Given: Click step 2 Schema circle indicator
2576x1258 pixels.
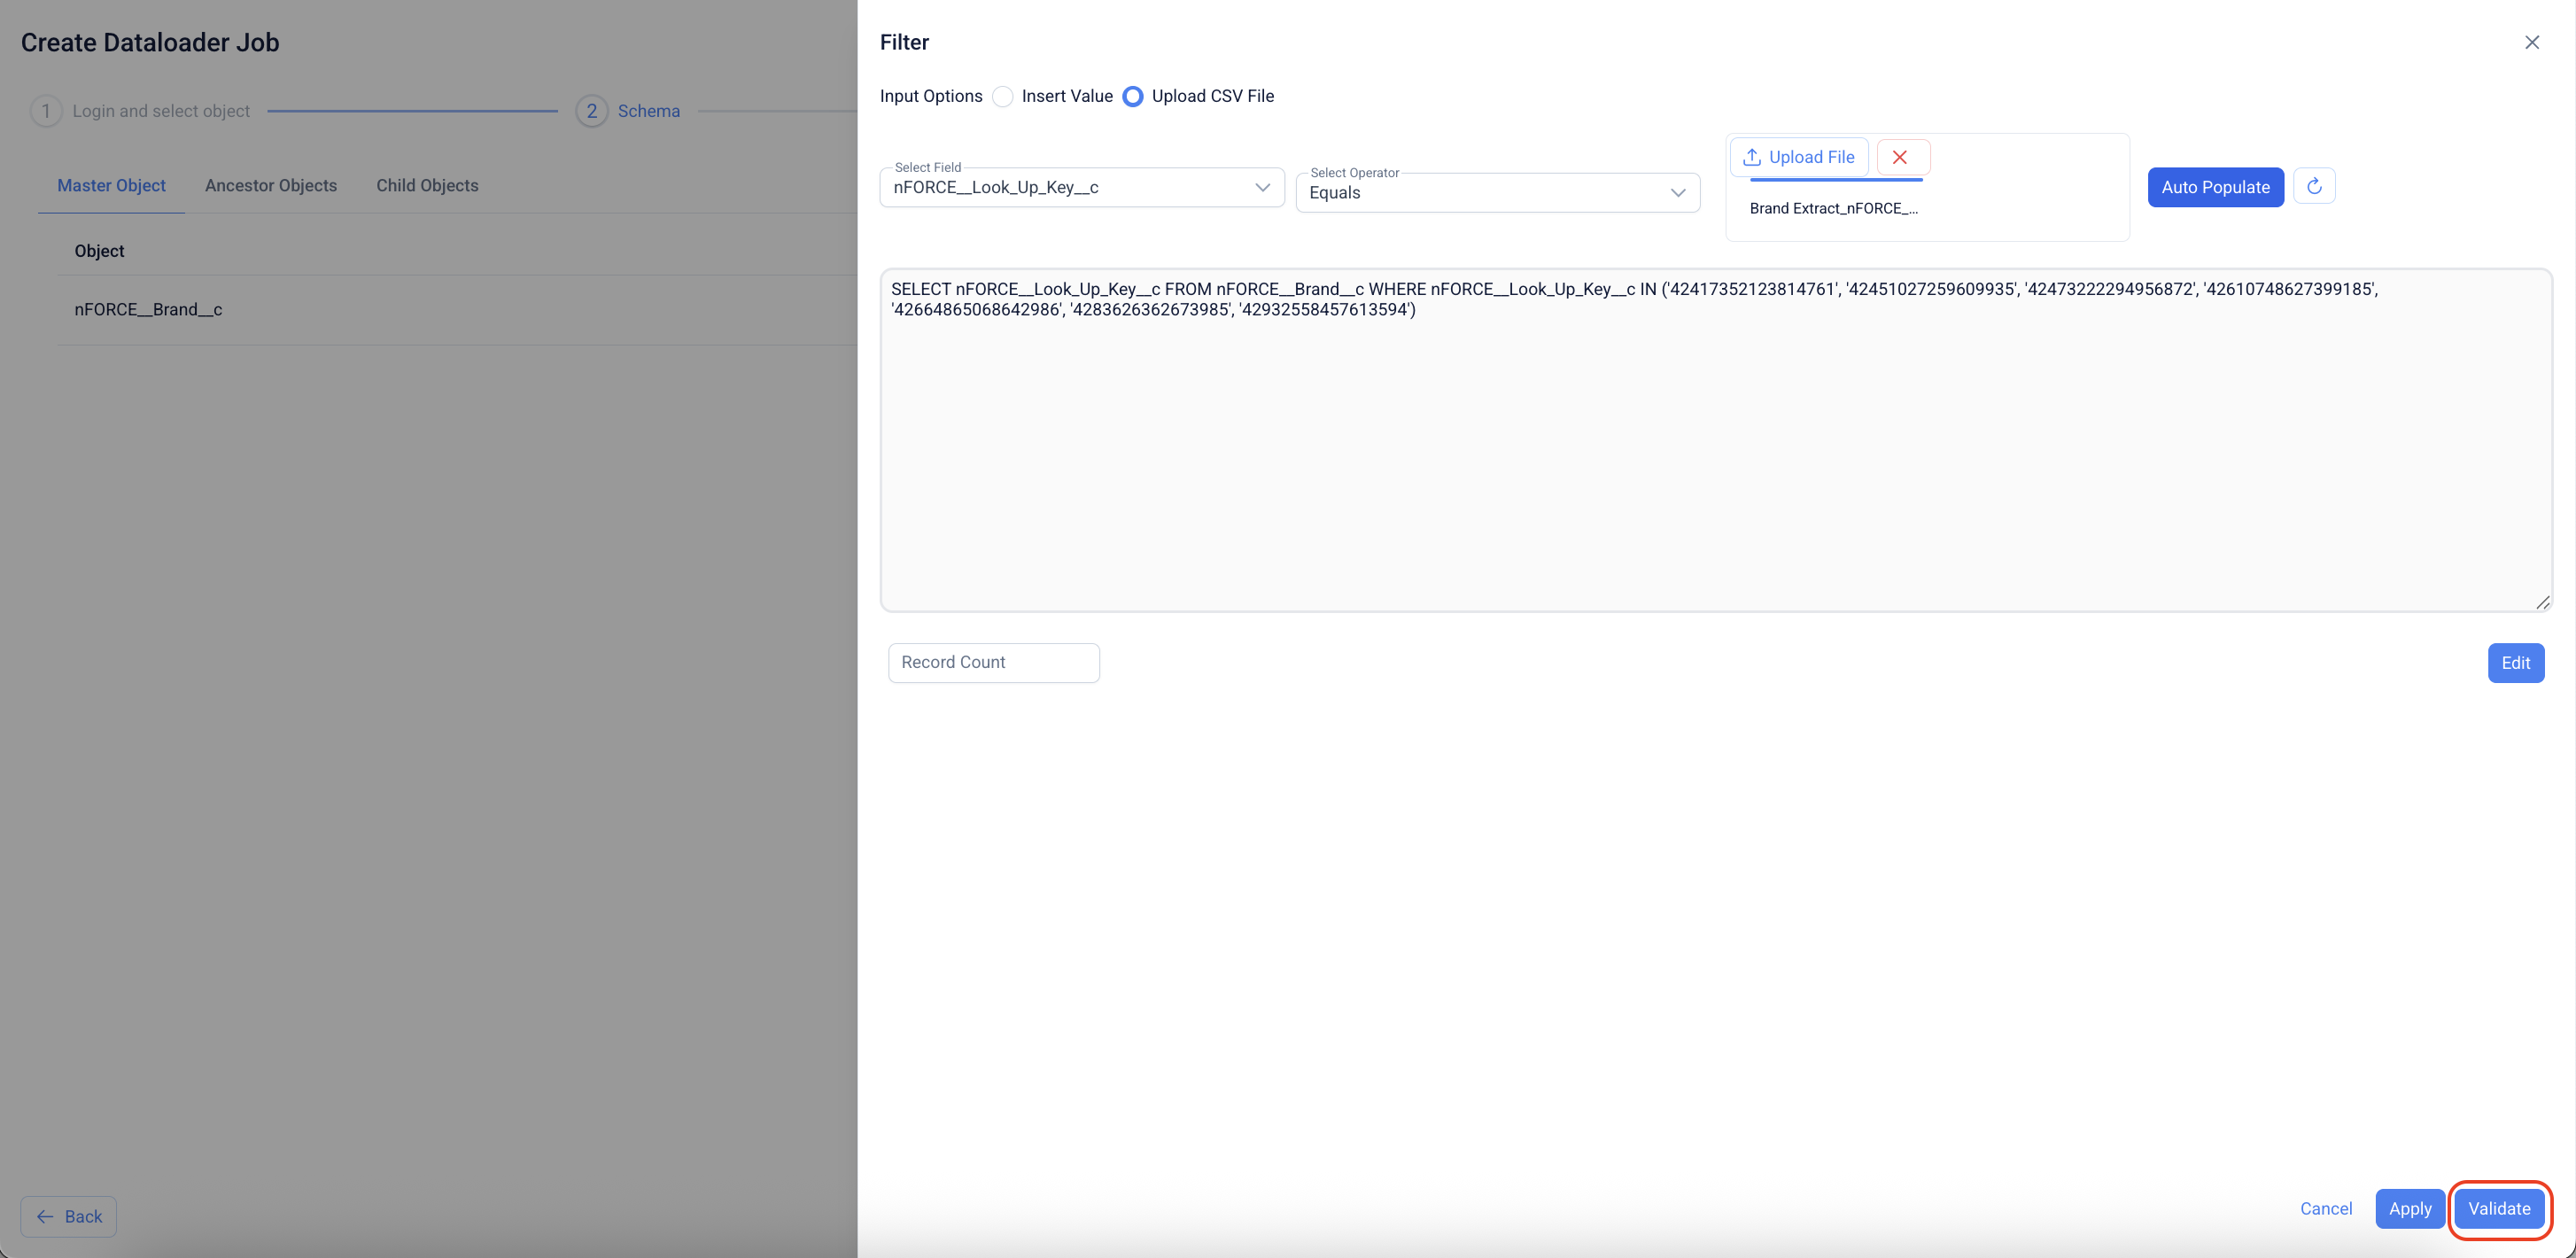Looking at the screenshot, I should tap(591, 111).
